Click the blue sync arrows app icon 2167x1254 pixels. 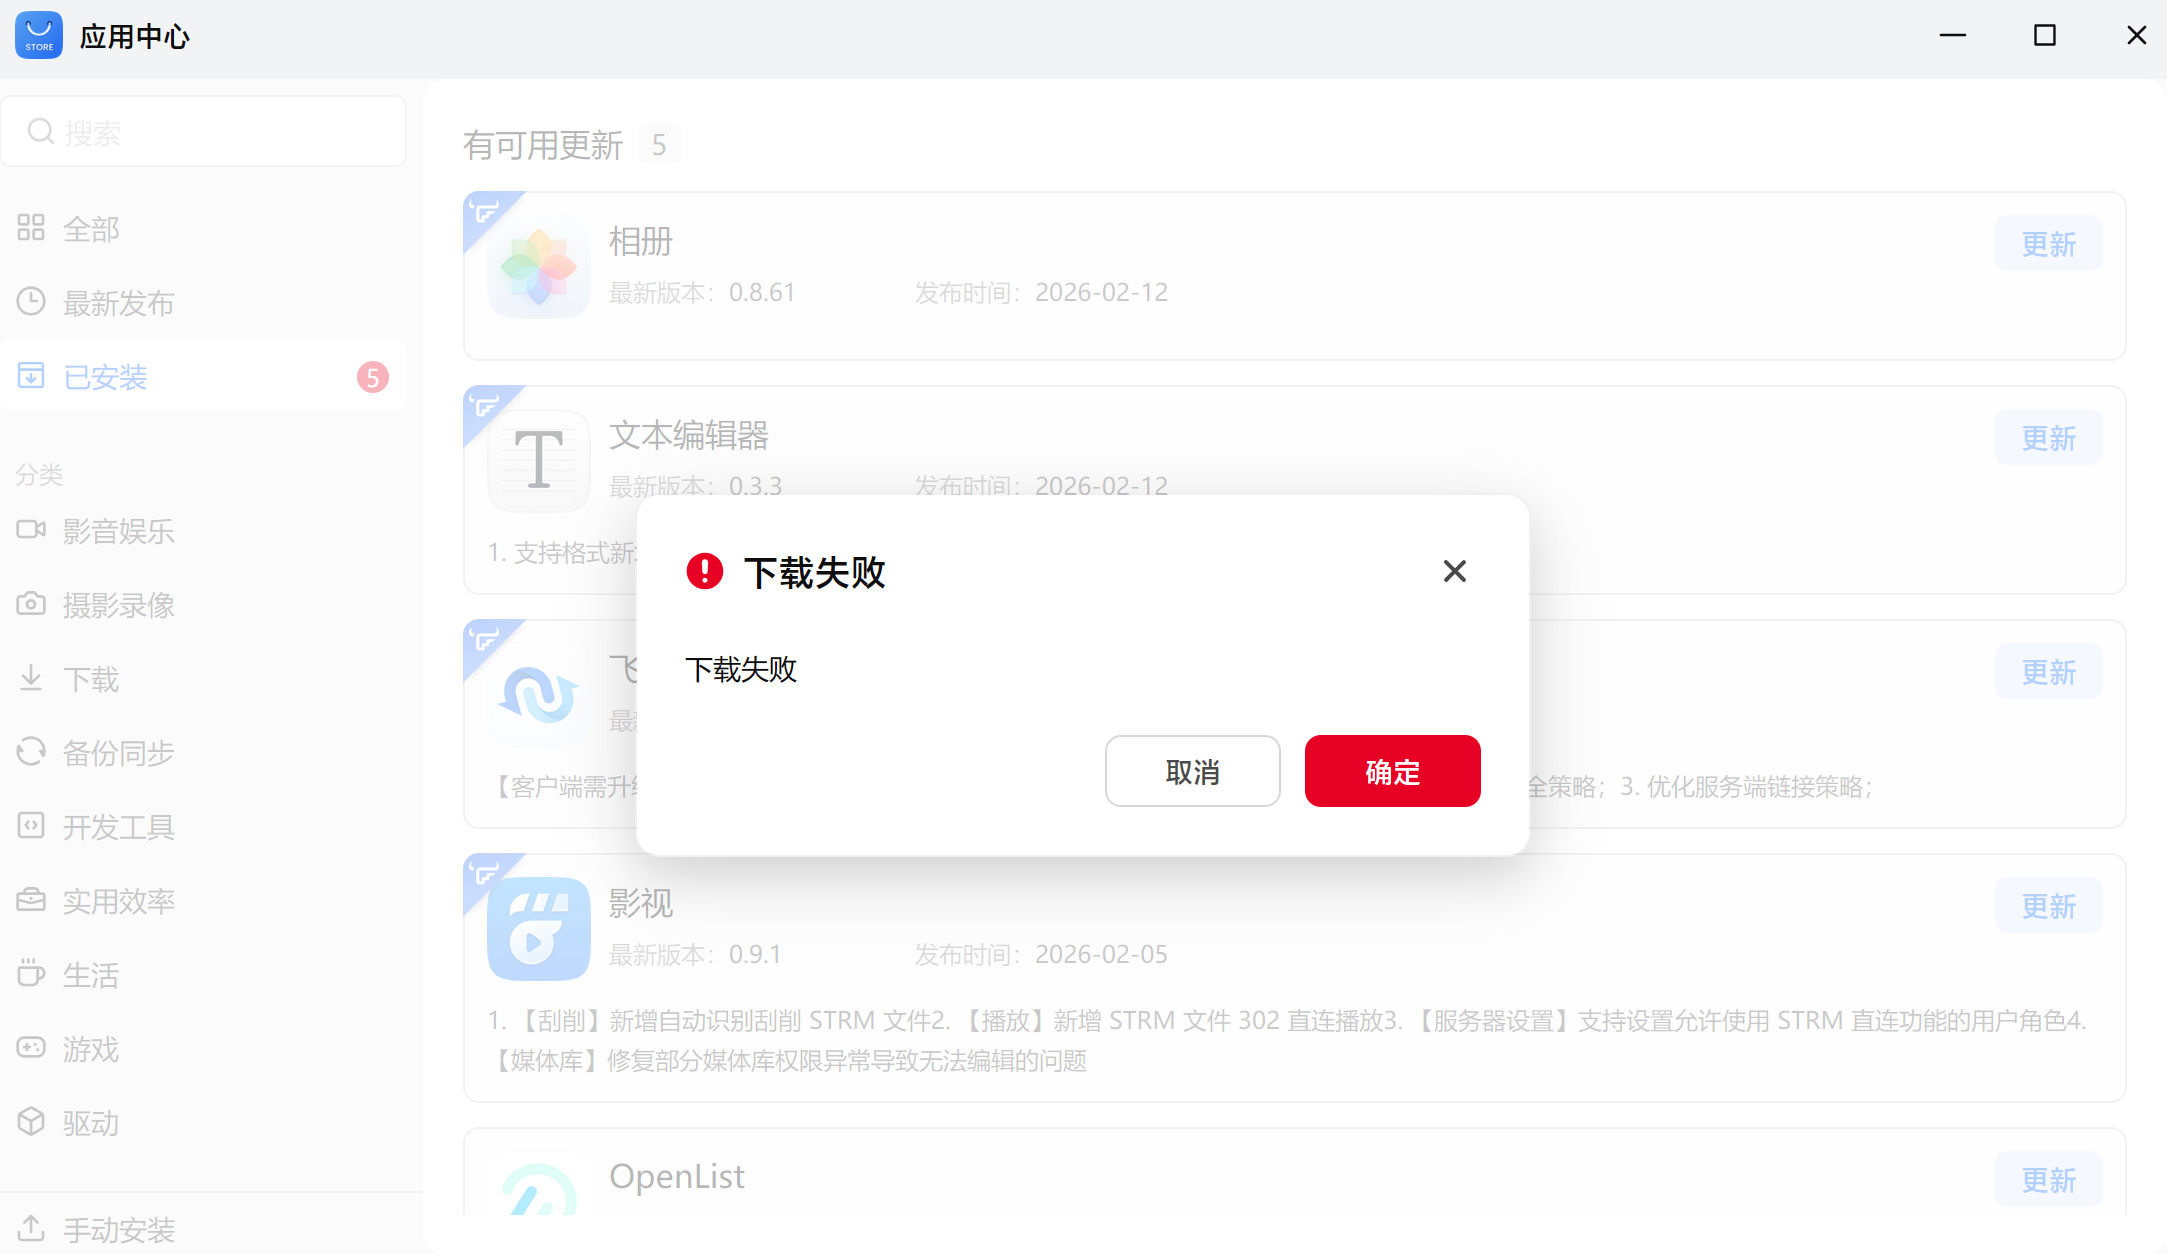pos(538,694)
